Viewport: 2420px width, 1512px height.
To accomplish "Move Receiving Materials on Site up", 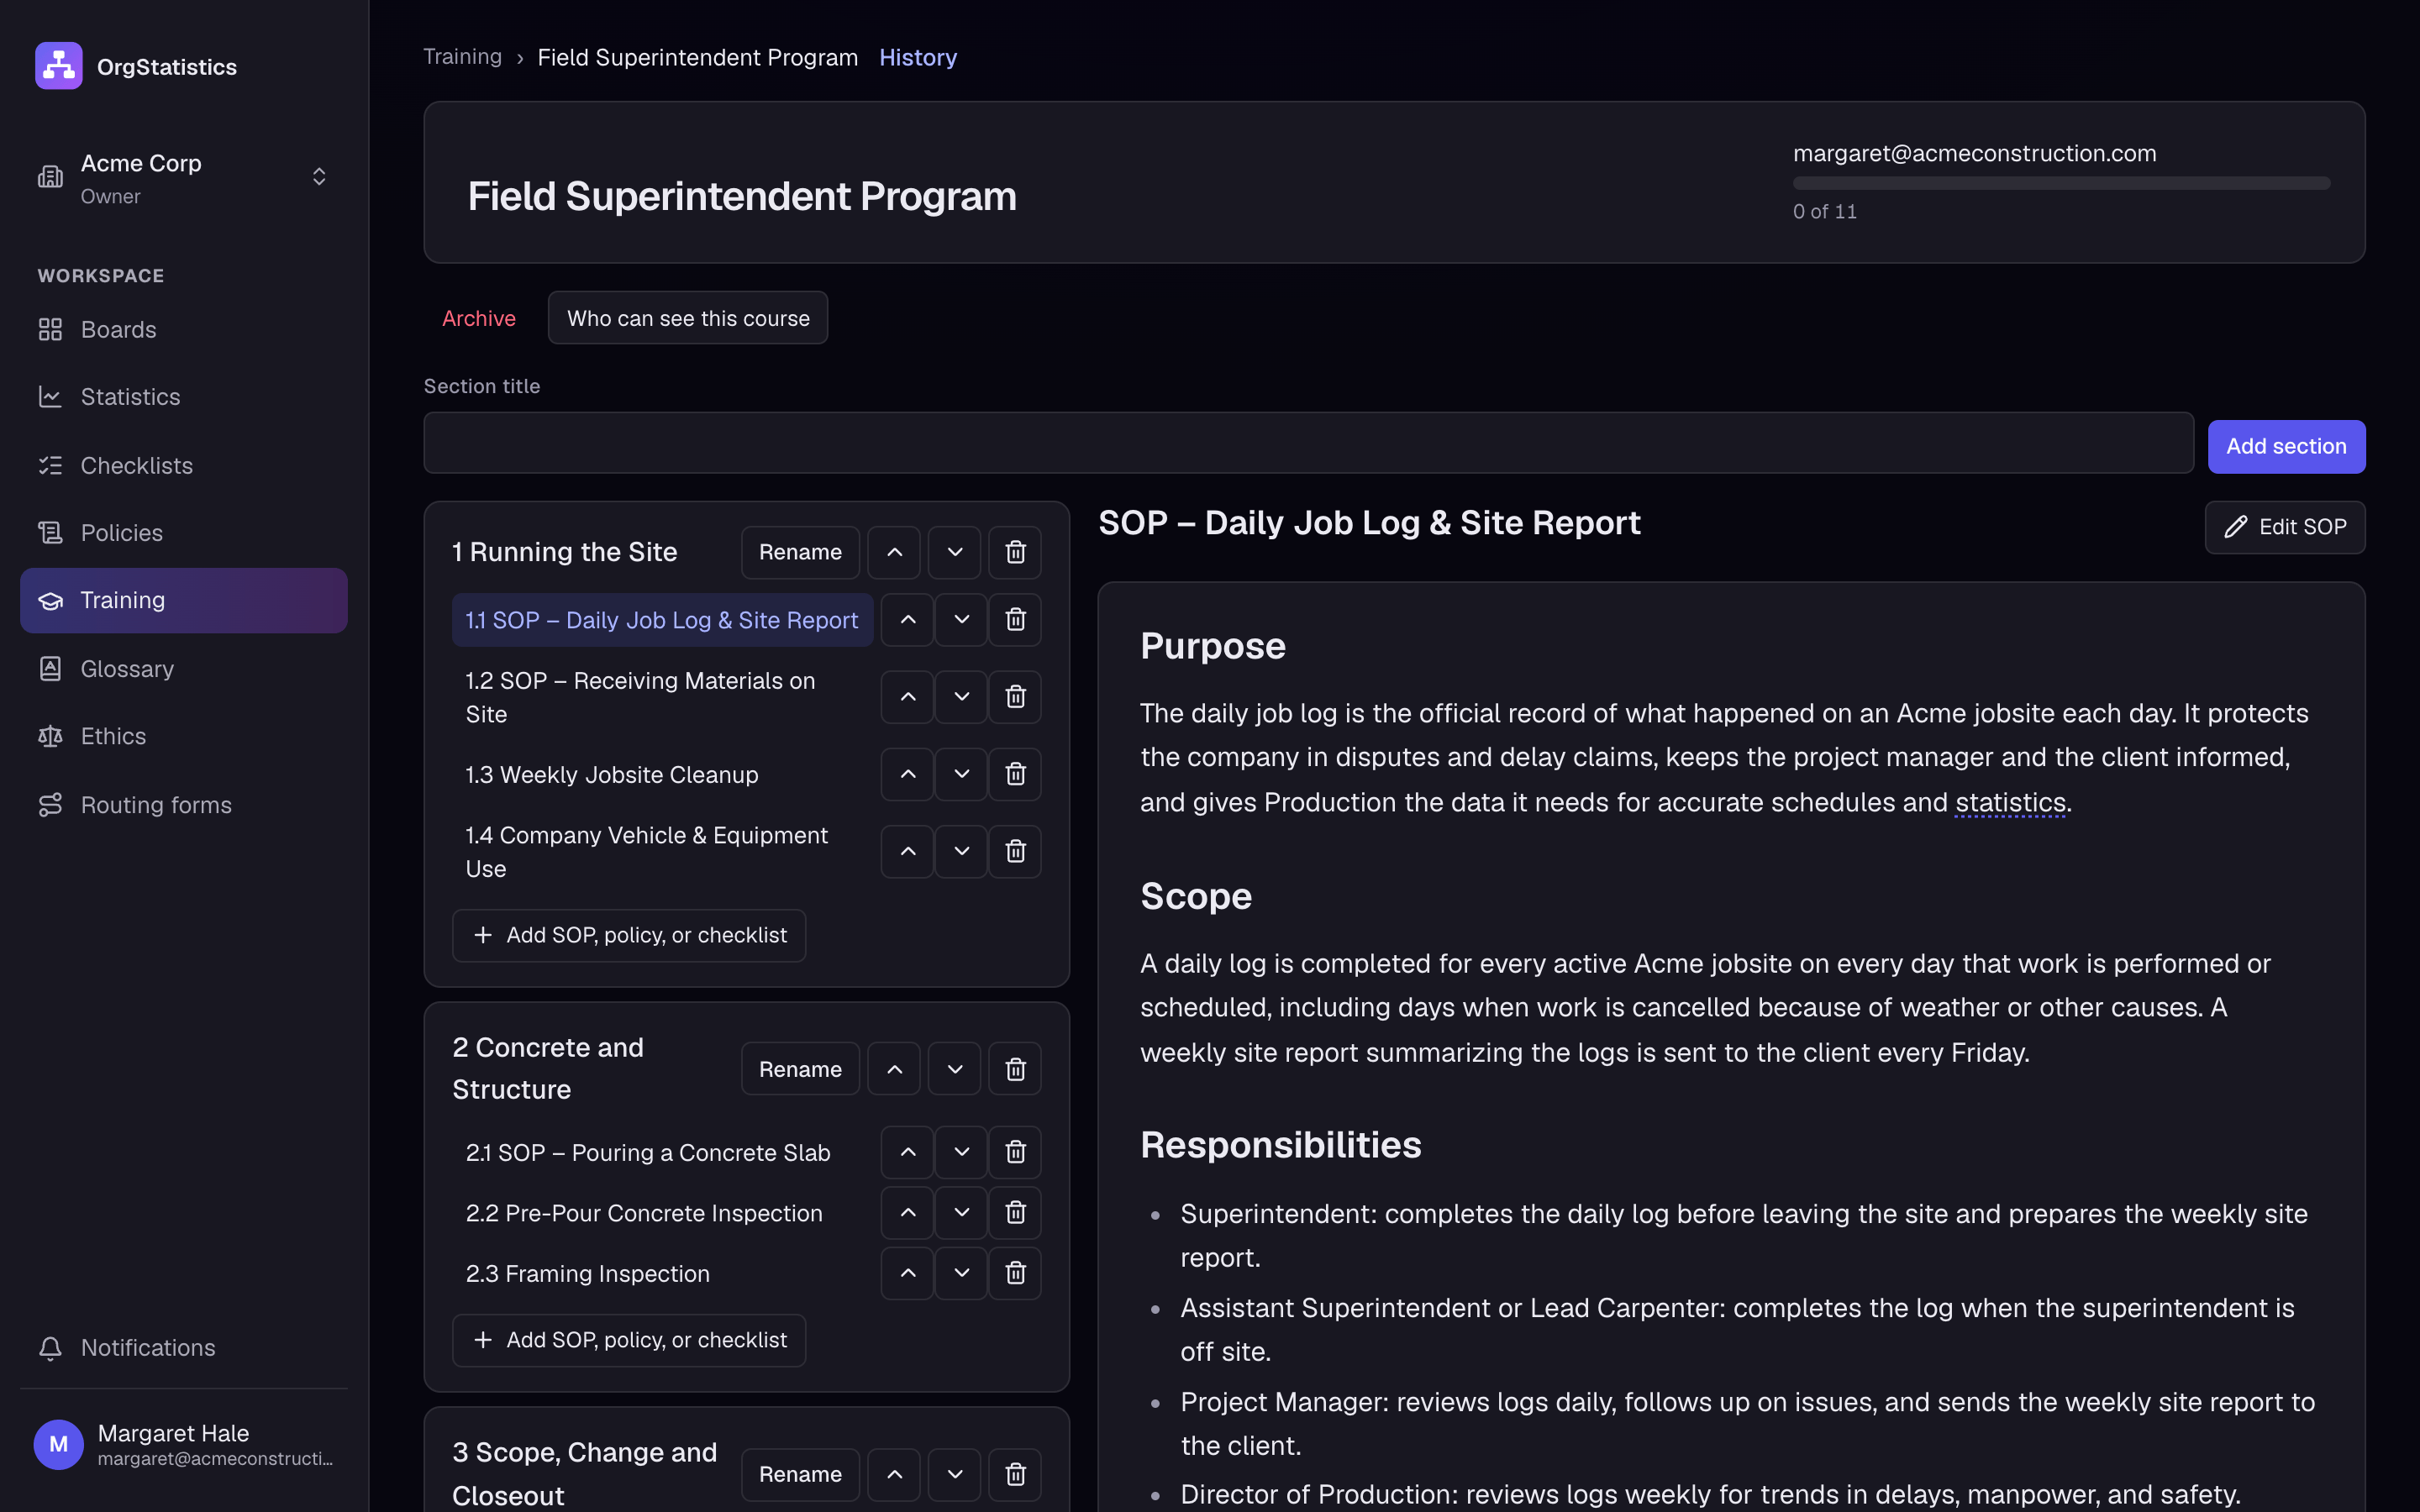I will coord(907,697).
